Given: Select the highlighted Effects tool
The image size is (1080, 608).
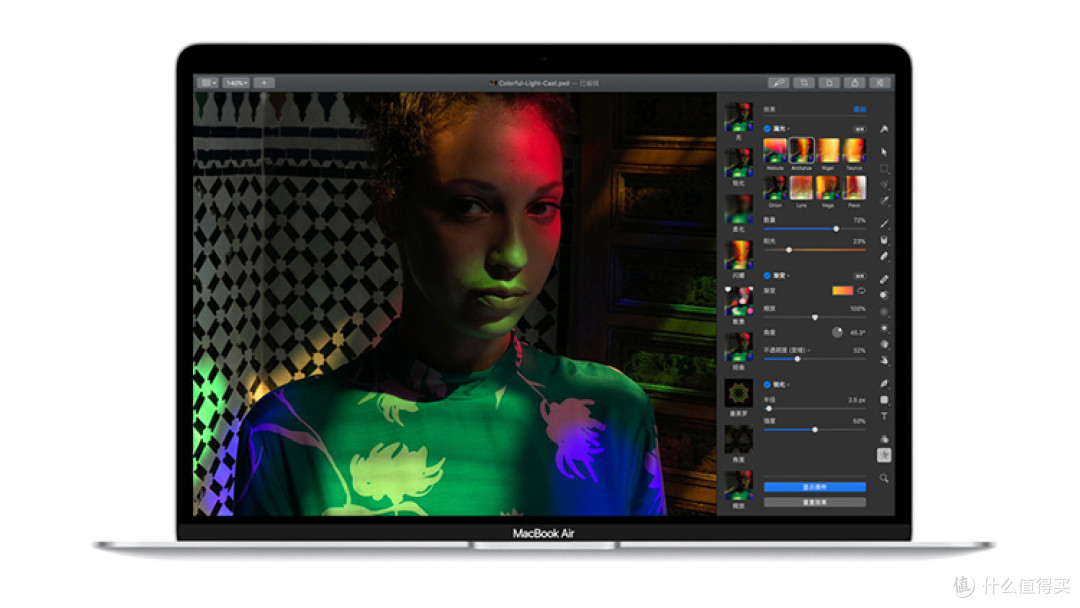Looking at the screenshot, I should [884, 455].
